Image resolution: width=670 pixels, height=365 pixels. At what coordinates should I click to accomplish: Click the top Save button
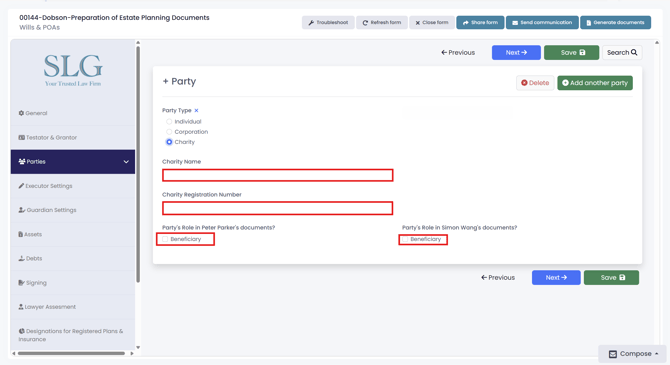571,53
